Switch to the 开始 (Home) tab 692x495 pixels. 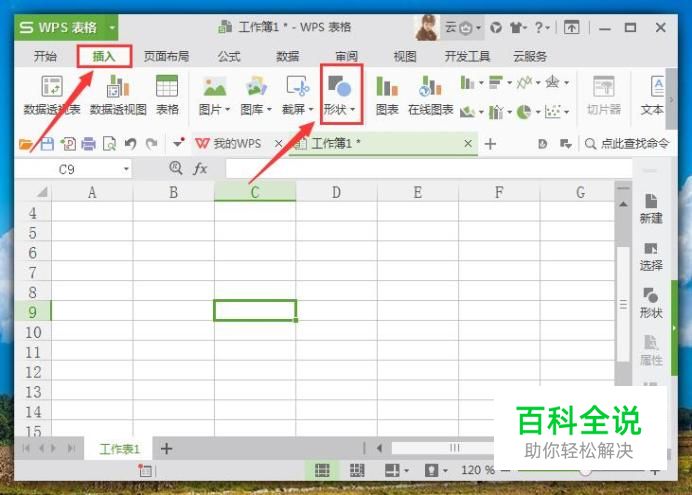(45, 56)
